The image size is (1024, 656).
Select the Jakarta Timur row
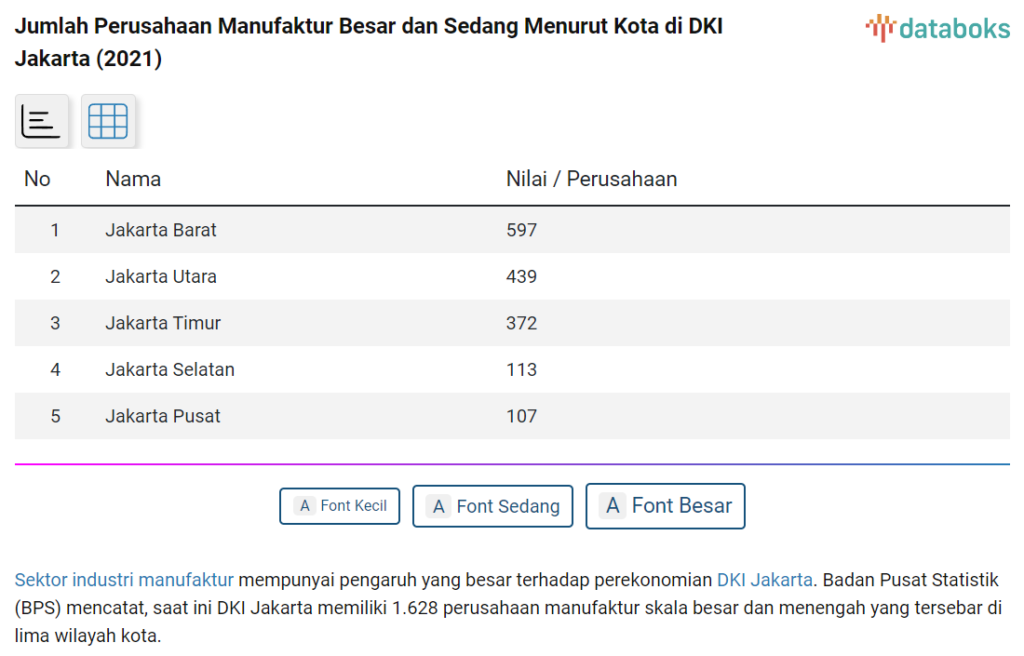(x=512, y=323)
